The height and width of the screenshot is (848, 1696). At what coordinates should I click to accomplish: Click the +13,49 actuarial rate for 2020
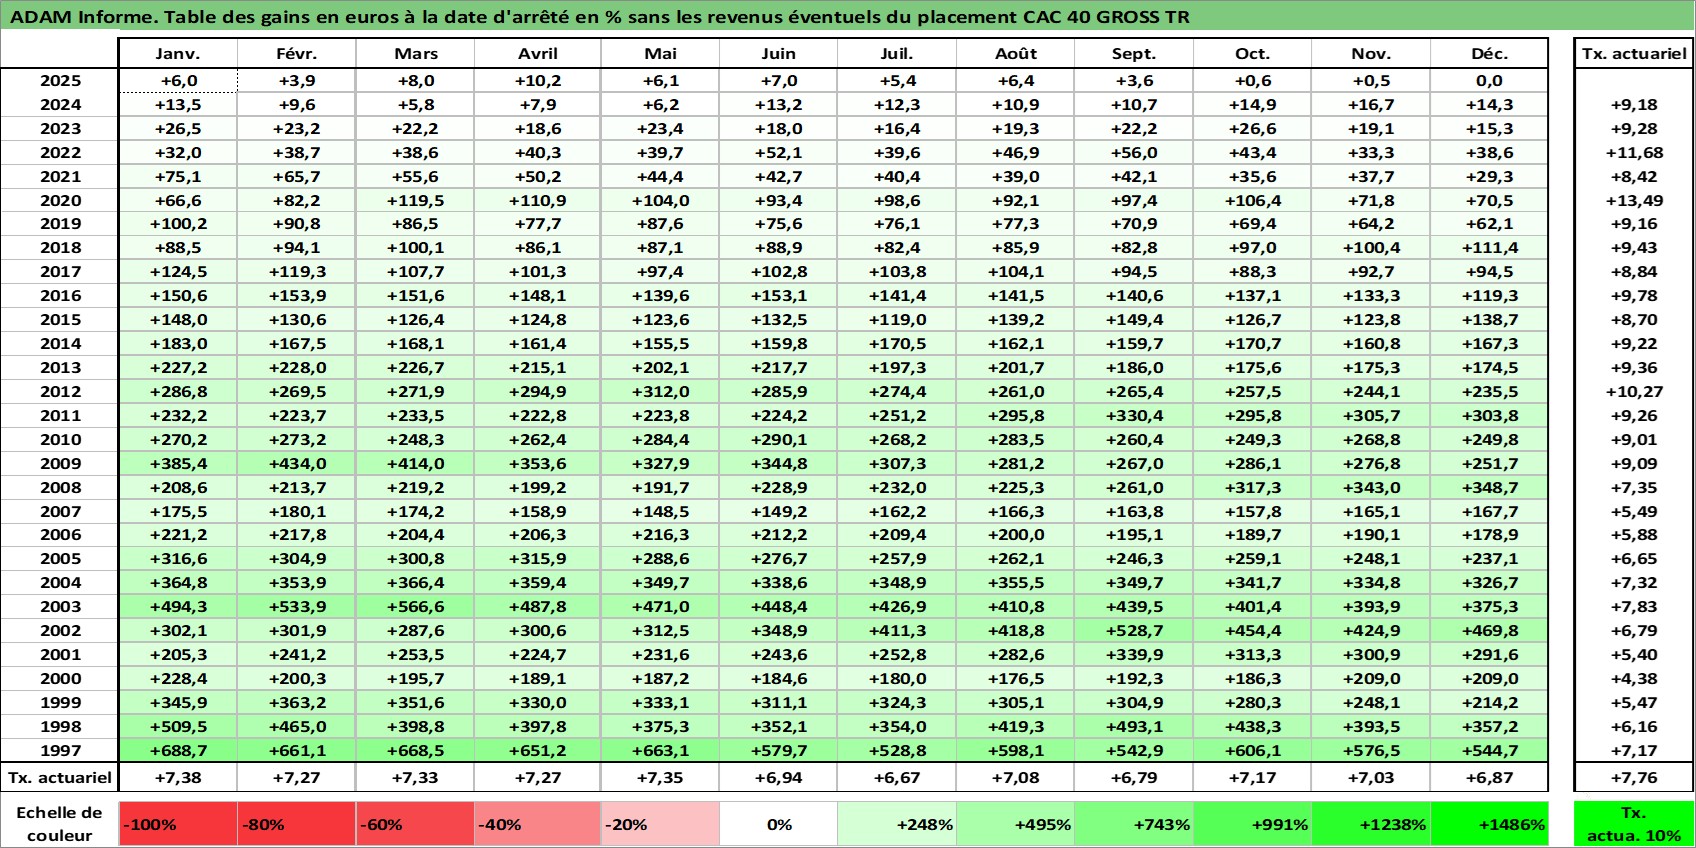(x=1634, y=200)
